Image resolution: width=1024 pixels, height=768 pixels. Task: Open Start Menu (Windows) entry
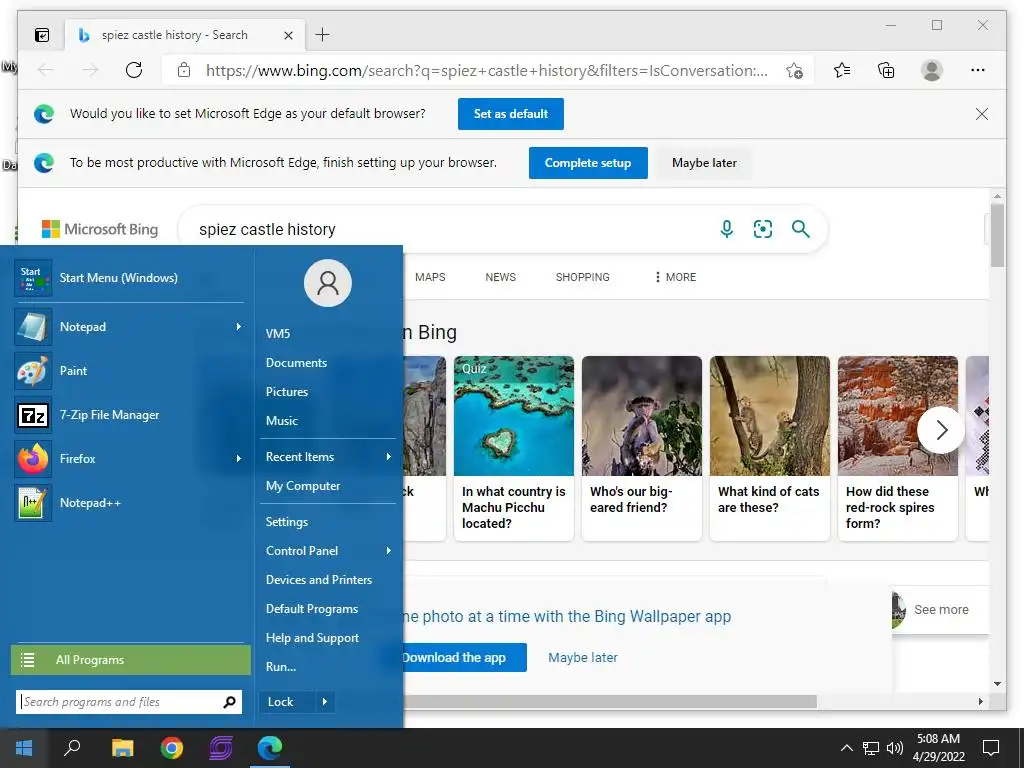pos(129,278)
